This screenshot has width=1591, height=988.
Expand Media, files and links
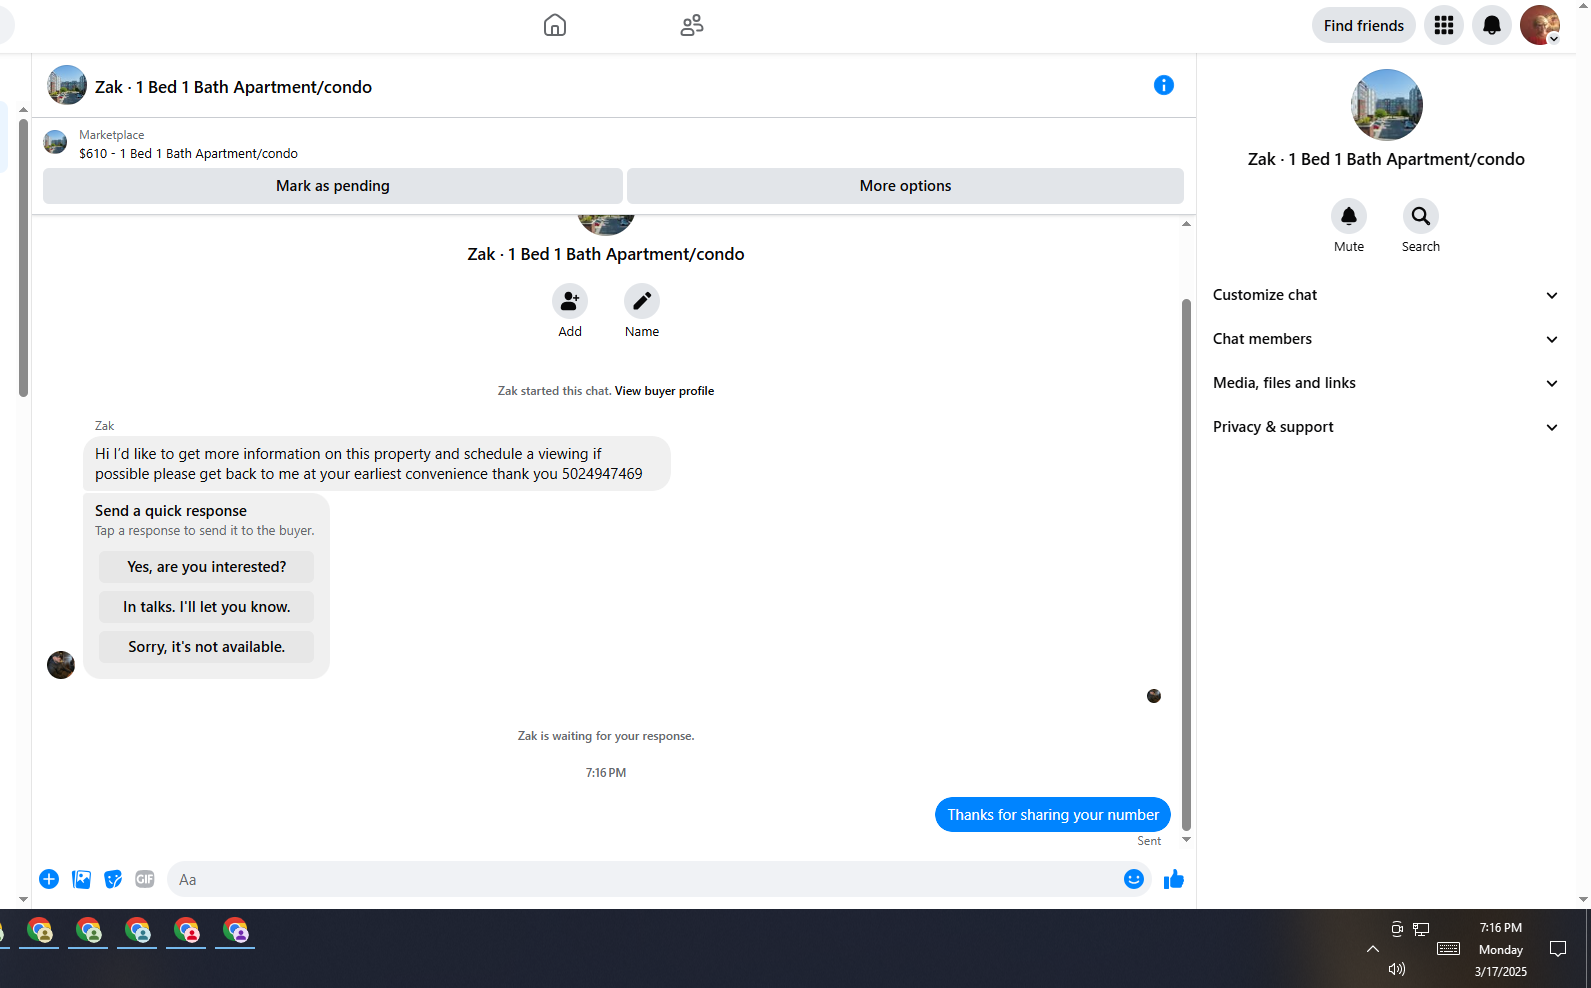pyautogui.click(x=1386, y=383)
